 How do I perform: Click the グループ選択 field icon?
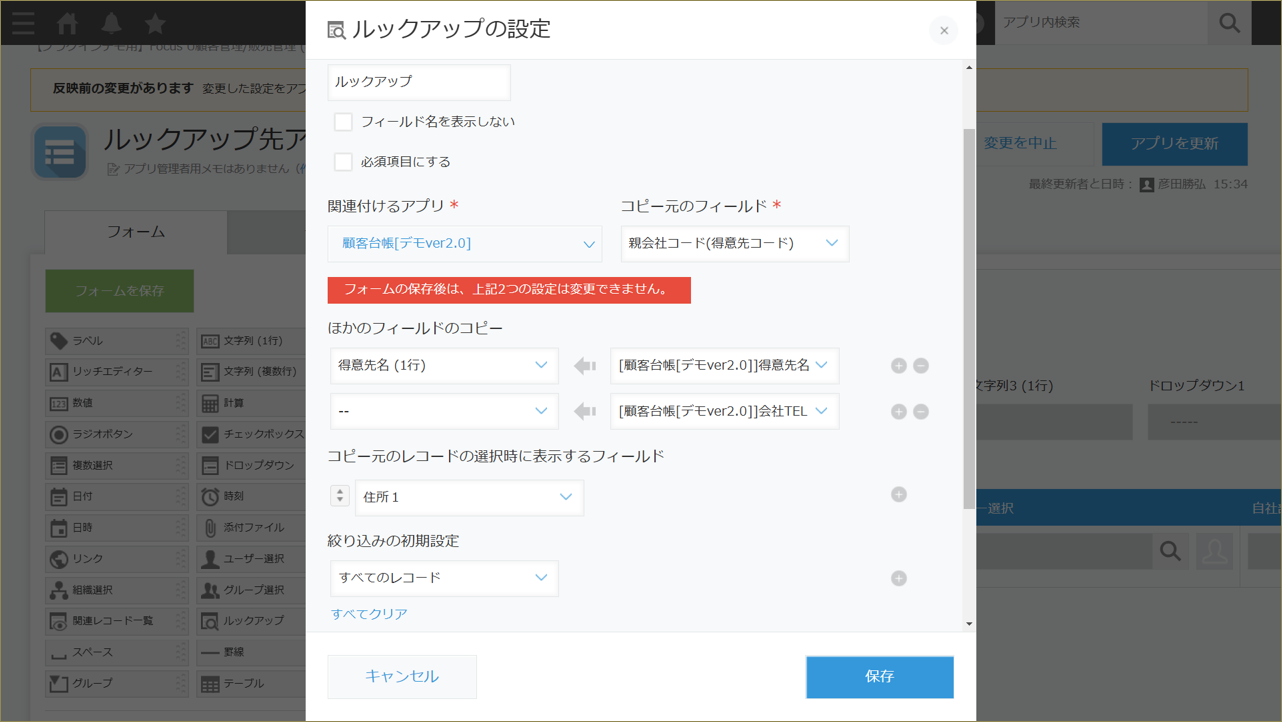[x=210, y=590]
